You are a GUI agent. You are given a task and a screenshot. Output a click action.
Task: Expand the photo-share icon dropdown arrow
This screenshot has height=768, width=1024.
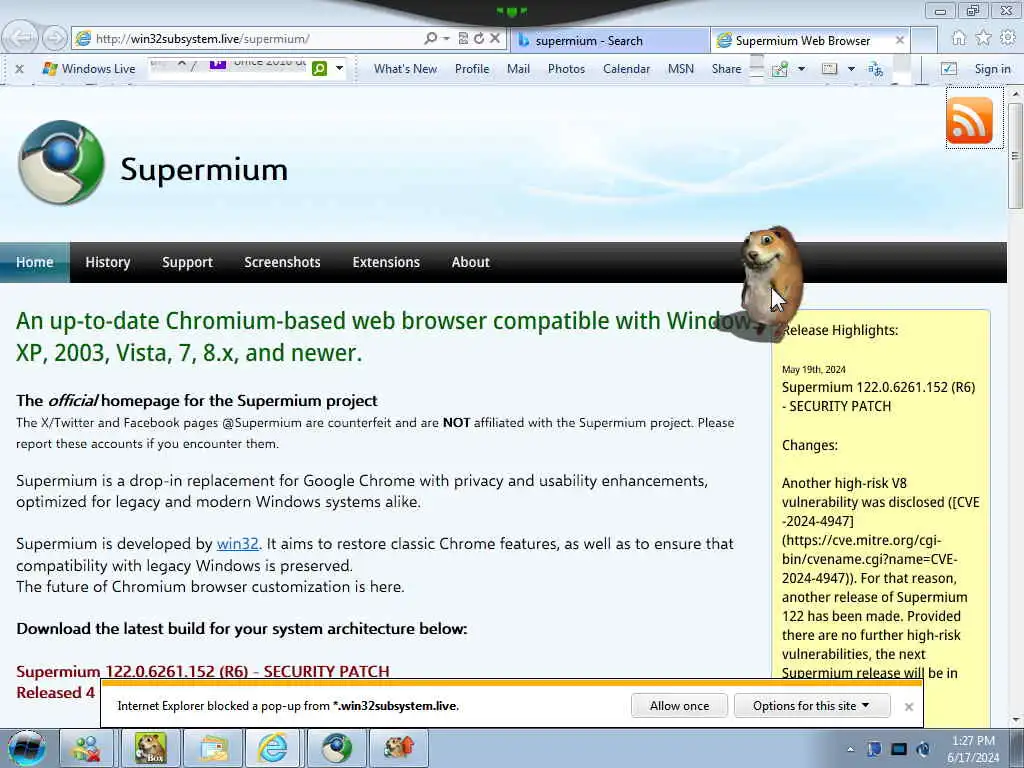coord(801,69)
